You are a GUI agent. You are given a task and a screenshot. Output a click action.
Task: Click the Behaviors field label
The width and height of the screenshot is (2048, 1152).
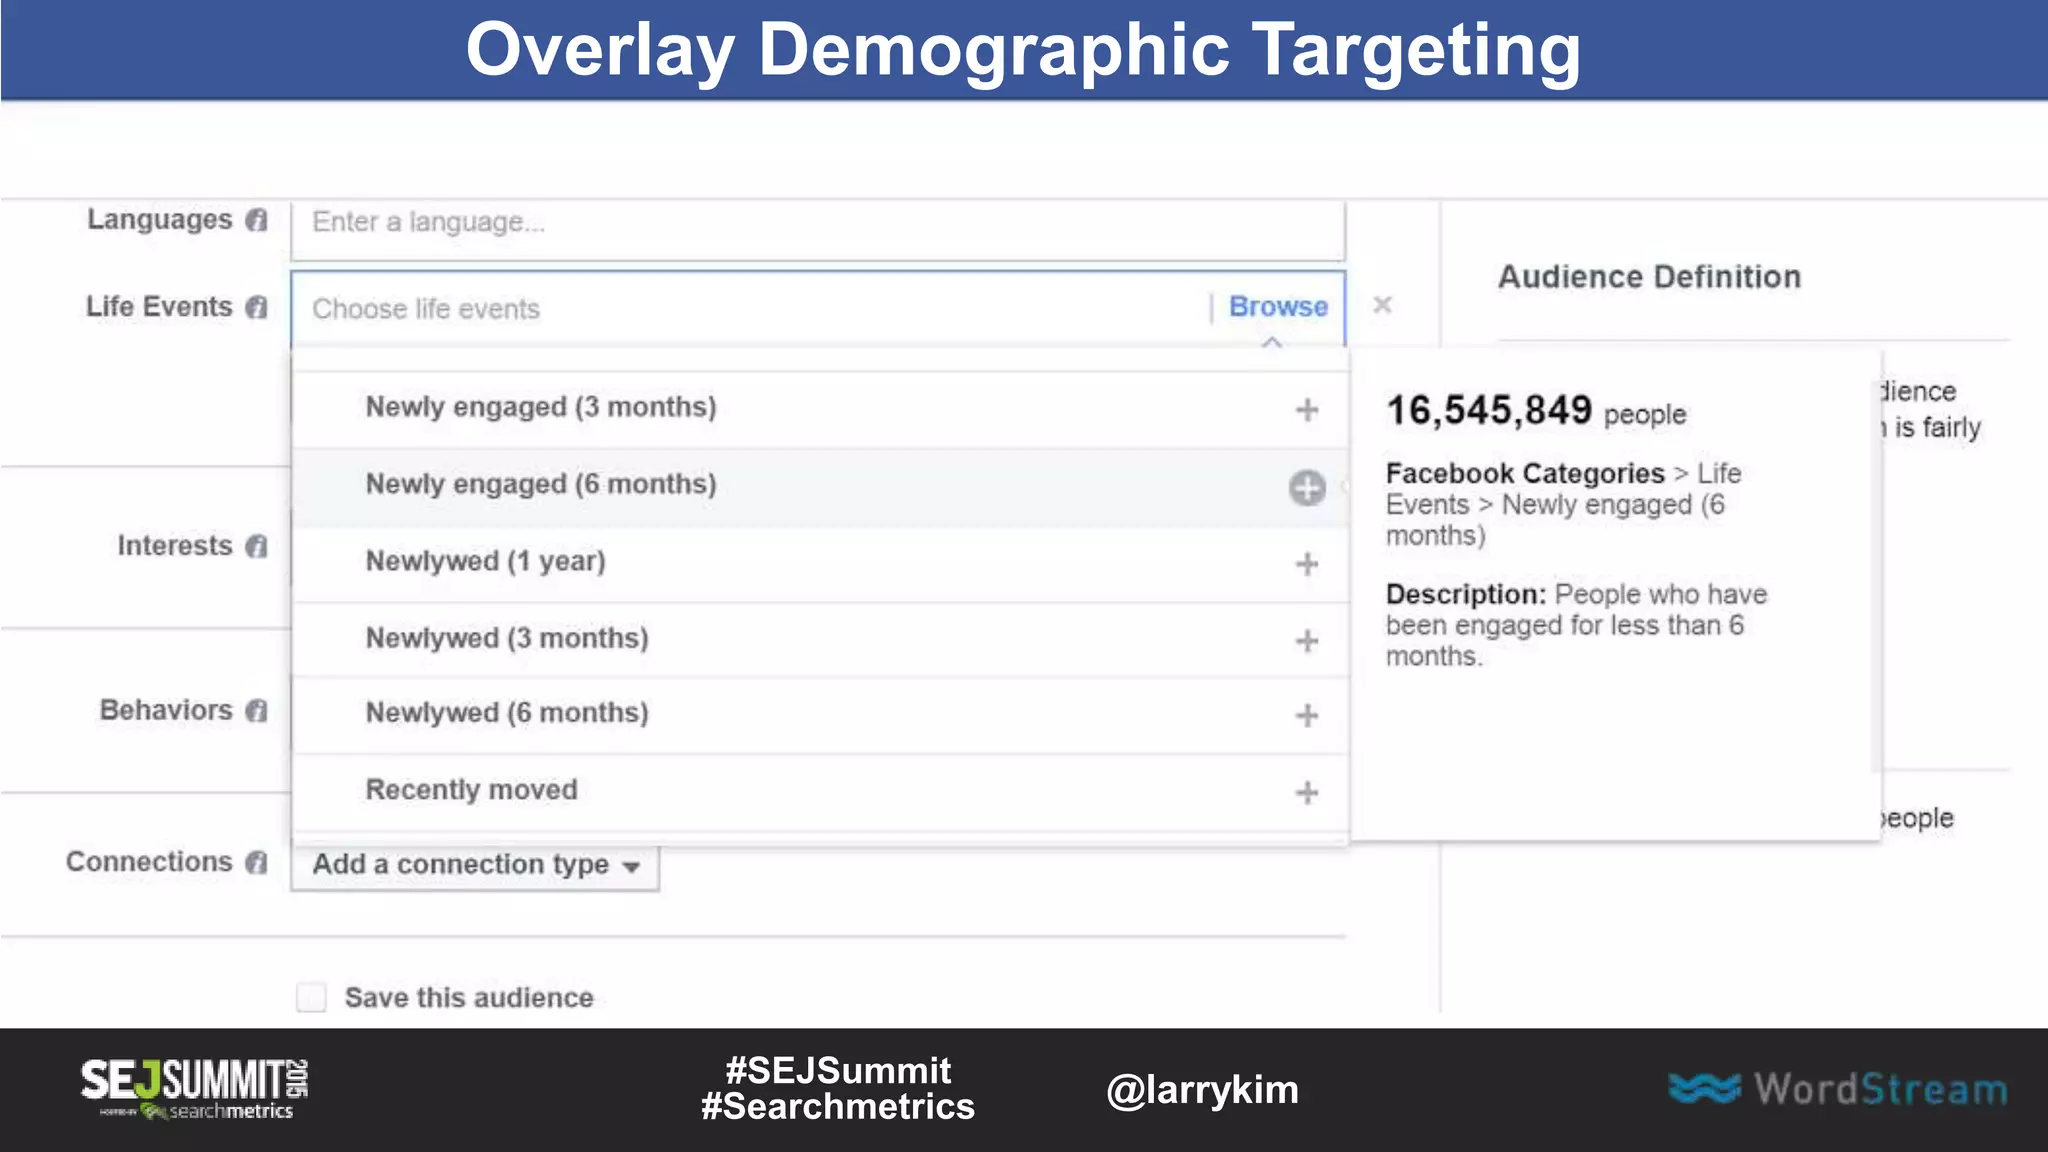(166, 711)
